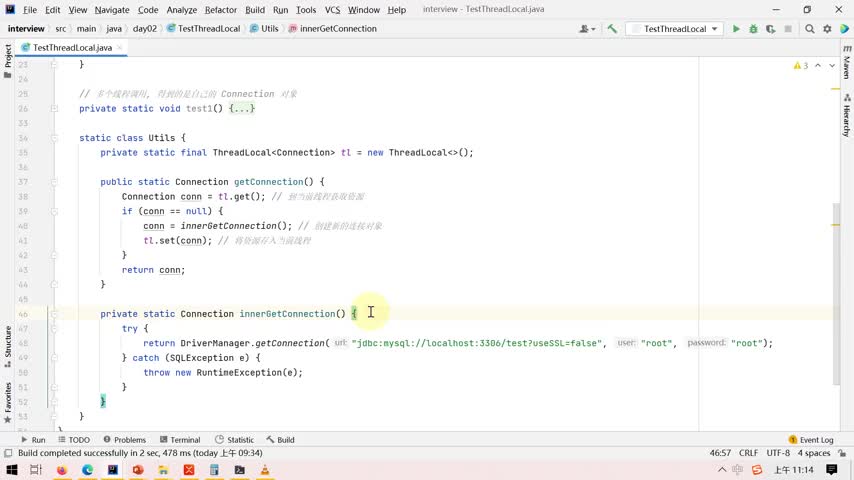Click the stop process icon
The image size is (854, 480).
click(x=788, y=29)
